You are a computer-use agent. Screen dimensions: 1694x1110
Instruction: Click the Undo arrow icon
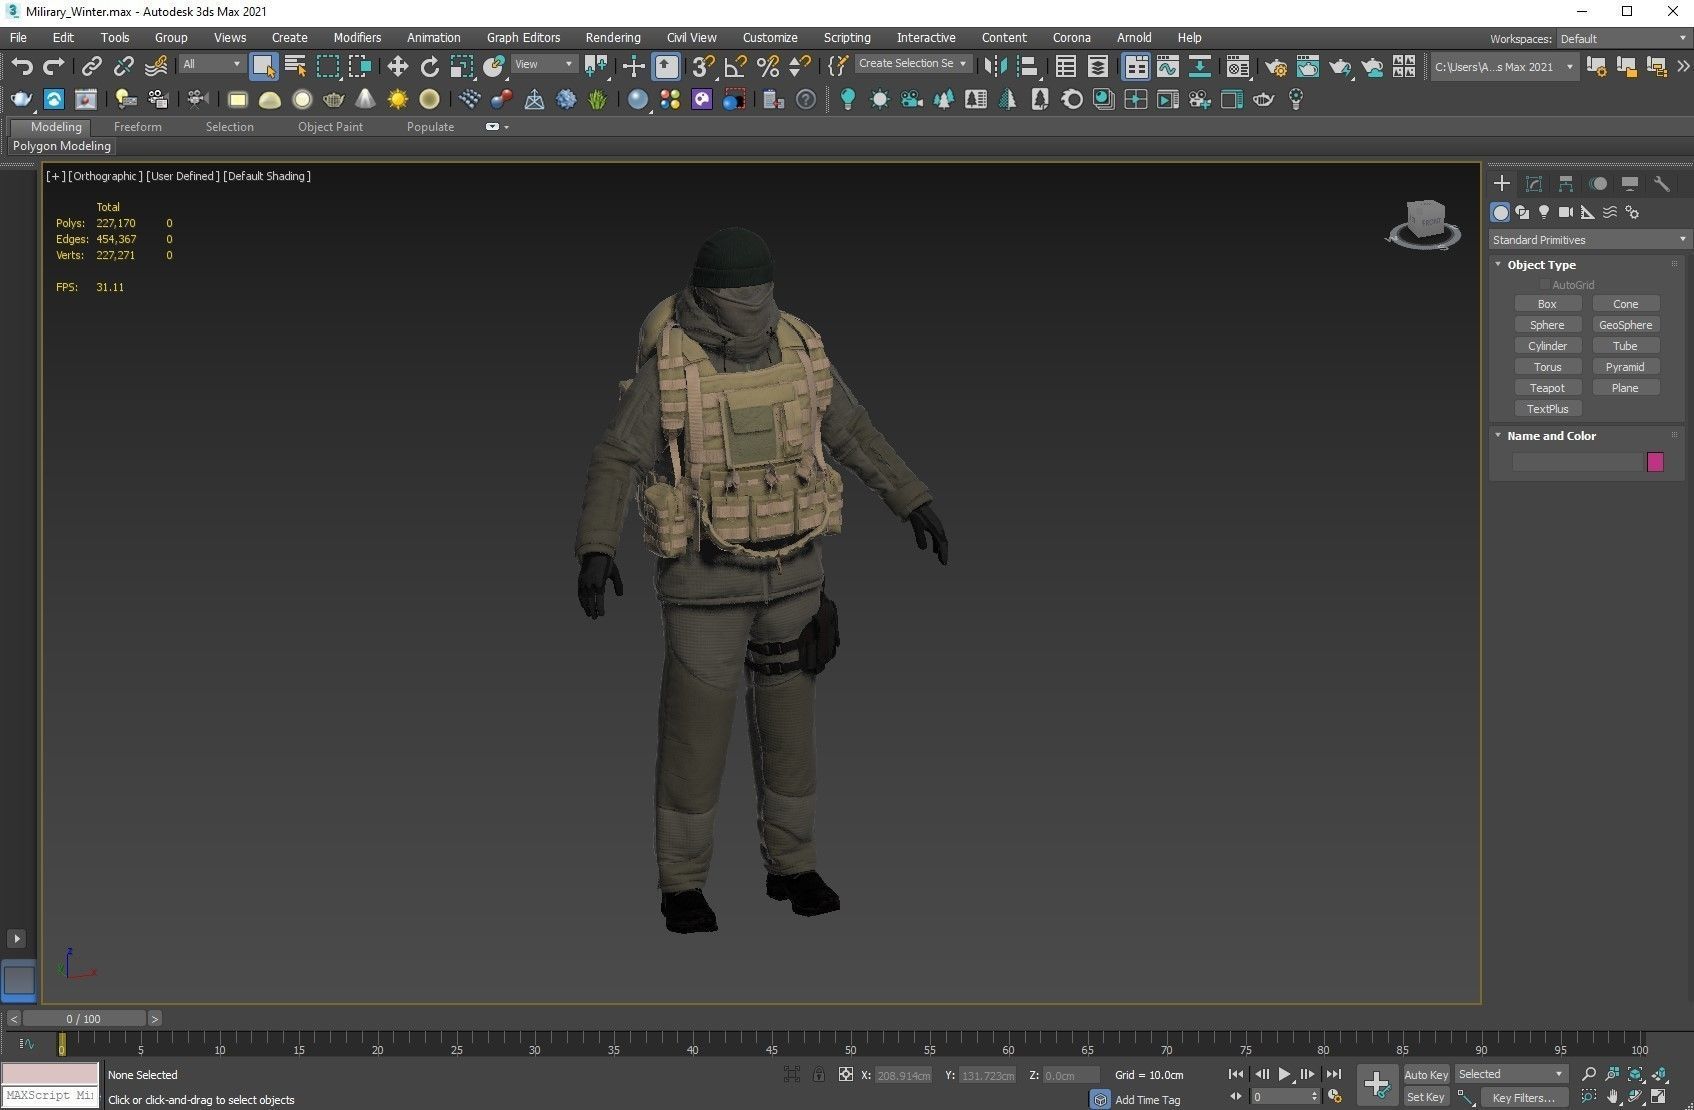point(22,66)
